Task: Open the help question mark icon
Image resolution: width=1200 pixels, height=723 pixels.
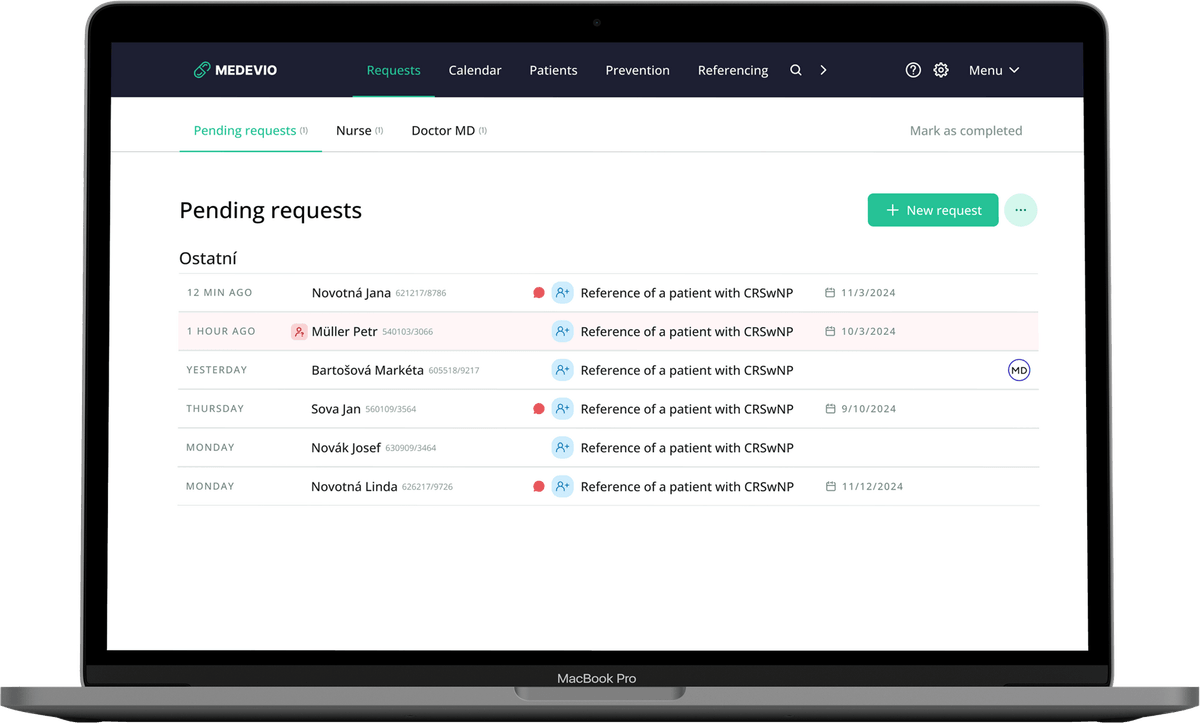Action: pyautogui.click(x=913, y=70)
